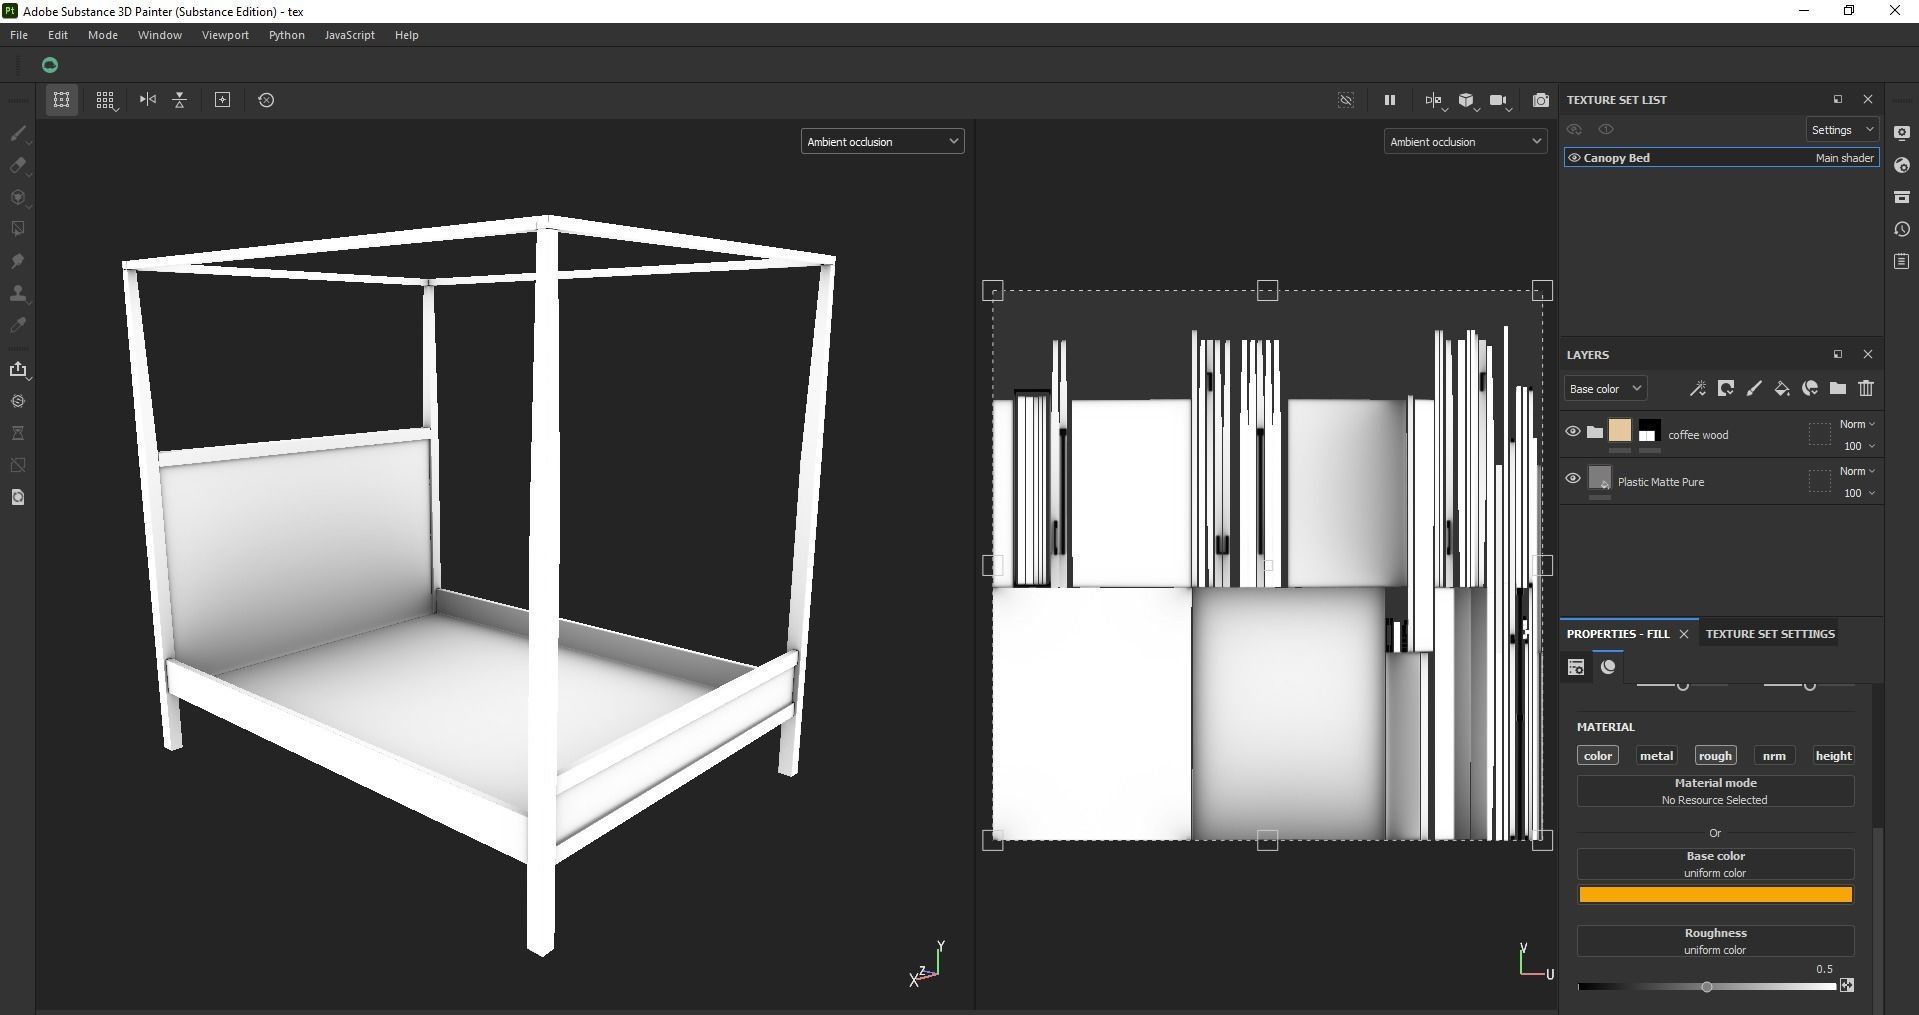Select the Paint brush tool

coord(18,133)
